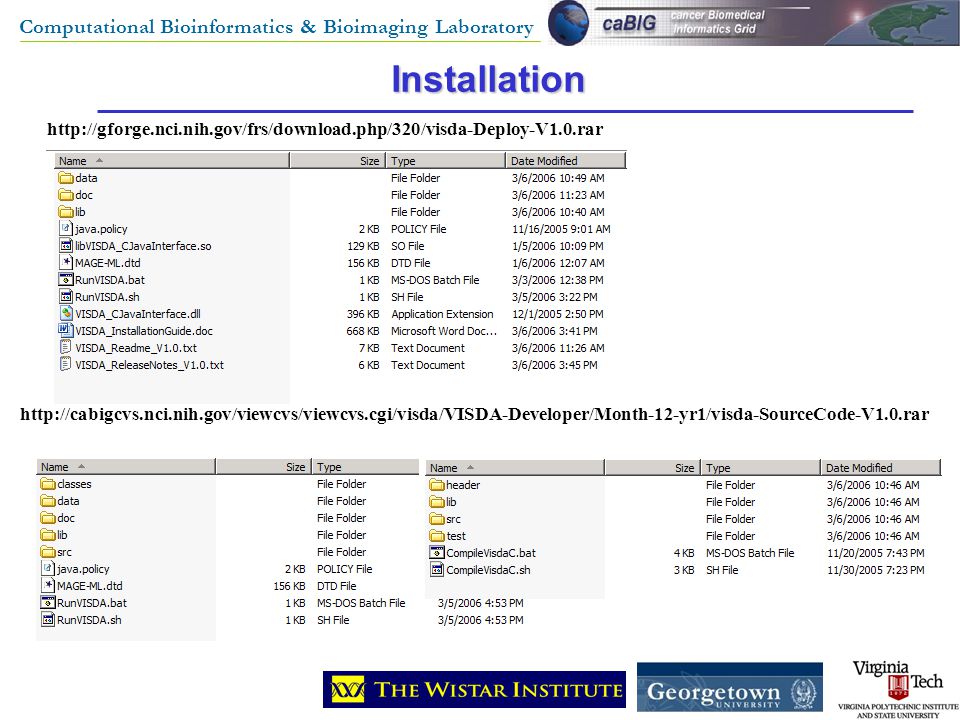Click the '11/30/2005 7:23 PM' date cell

click(876, 570)
